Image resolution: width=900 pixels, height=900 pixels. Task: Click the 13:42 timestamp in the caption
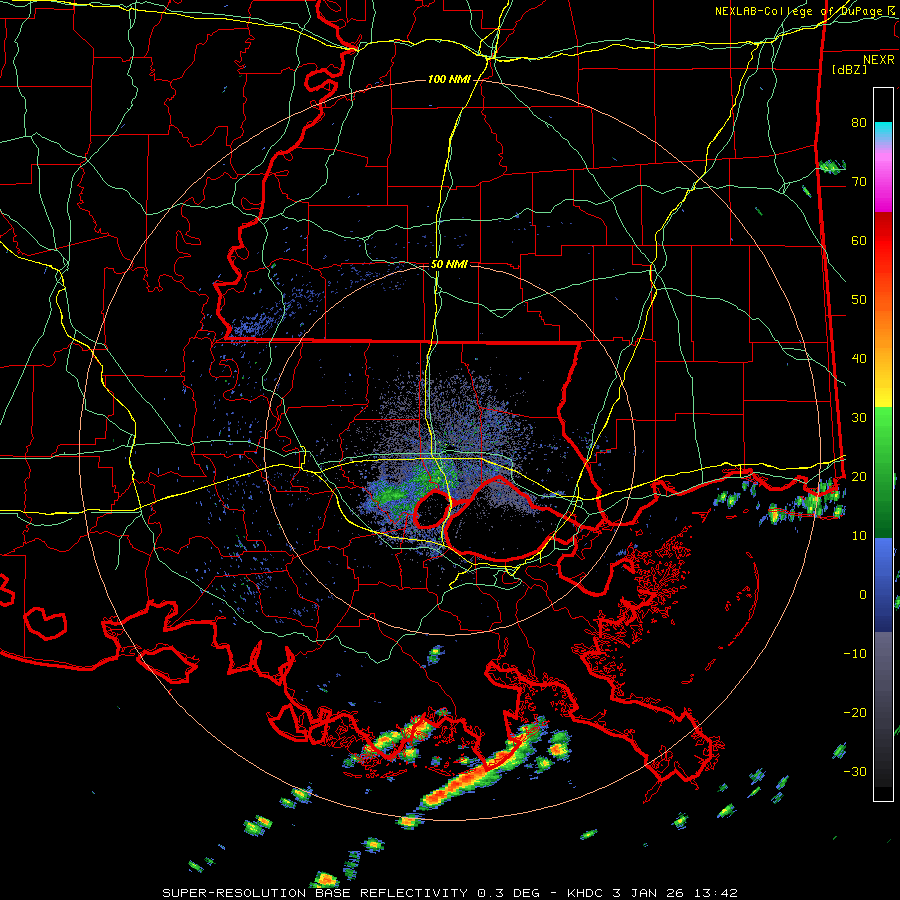715,893
